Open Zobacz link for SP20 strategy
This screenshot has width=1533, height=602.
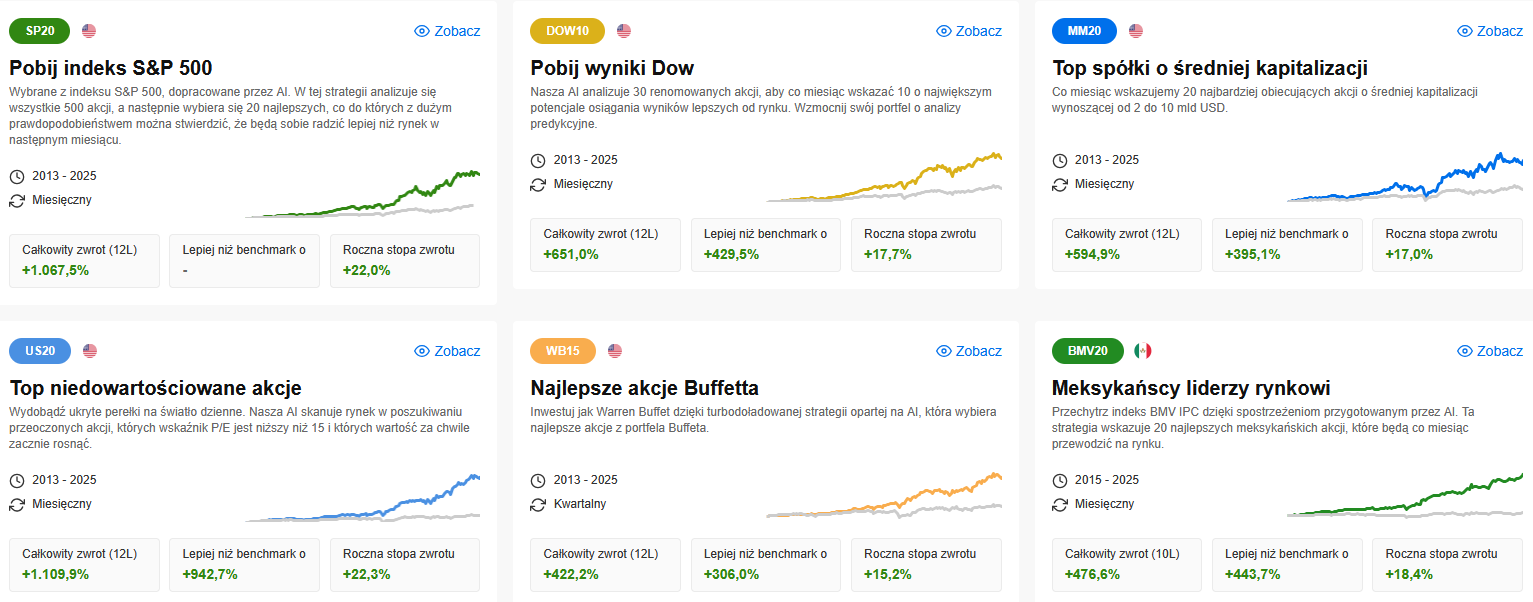(x=447, y=31)
